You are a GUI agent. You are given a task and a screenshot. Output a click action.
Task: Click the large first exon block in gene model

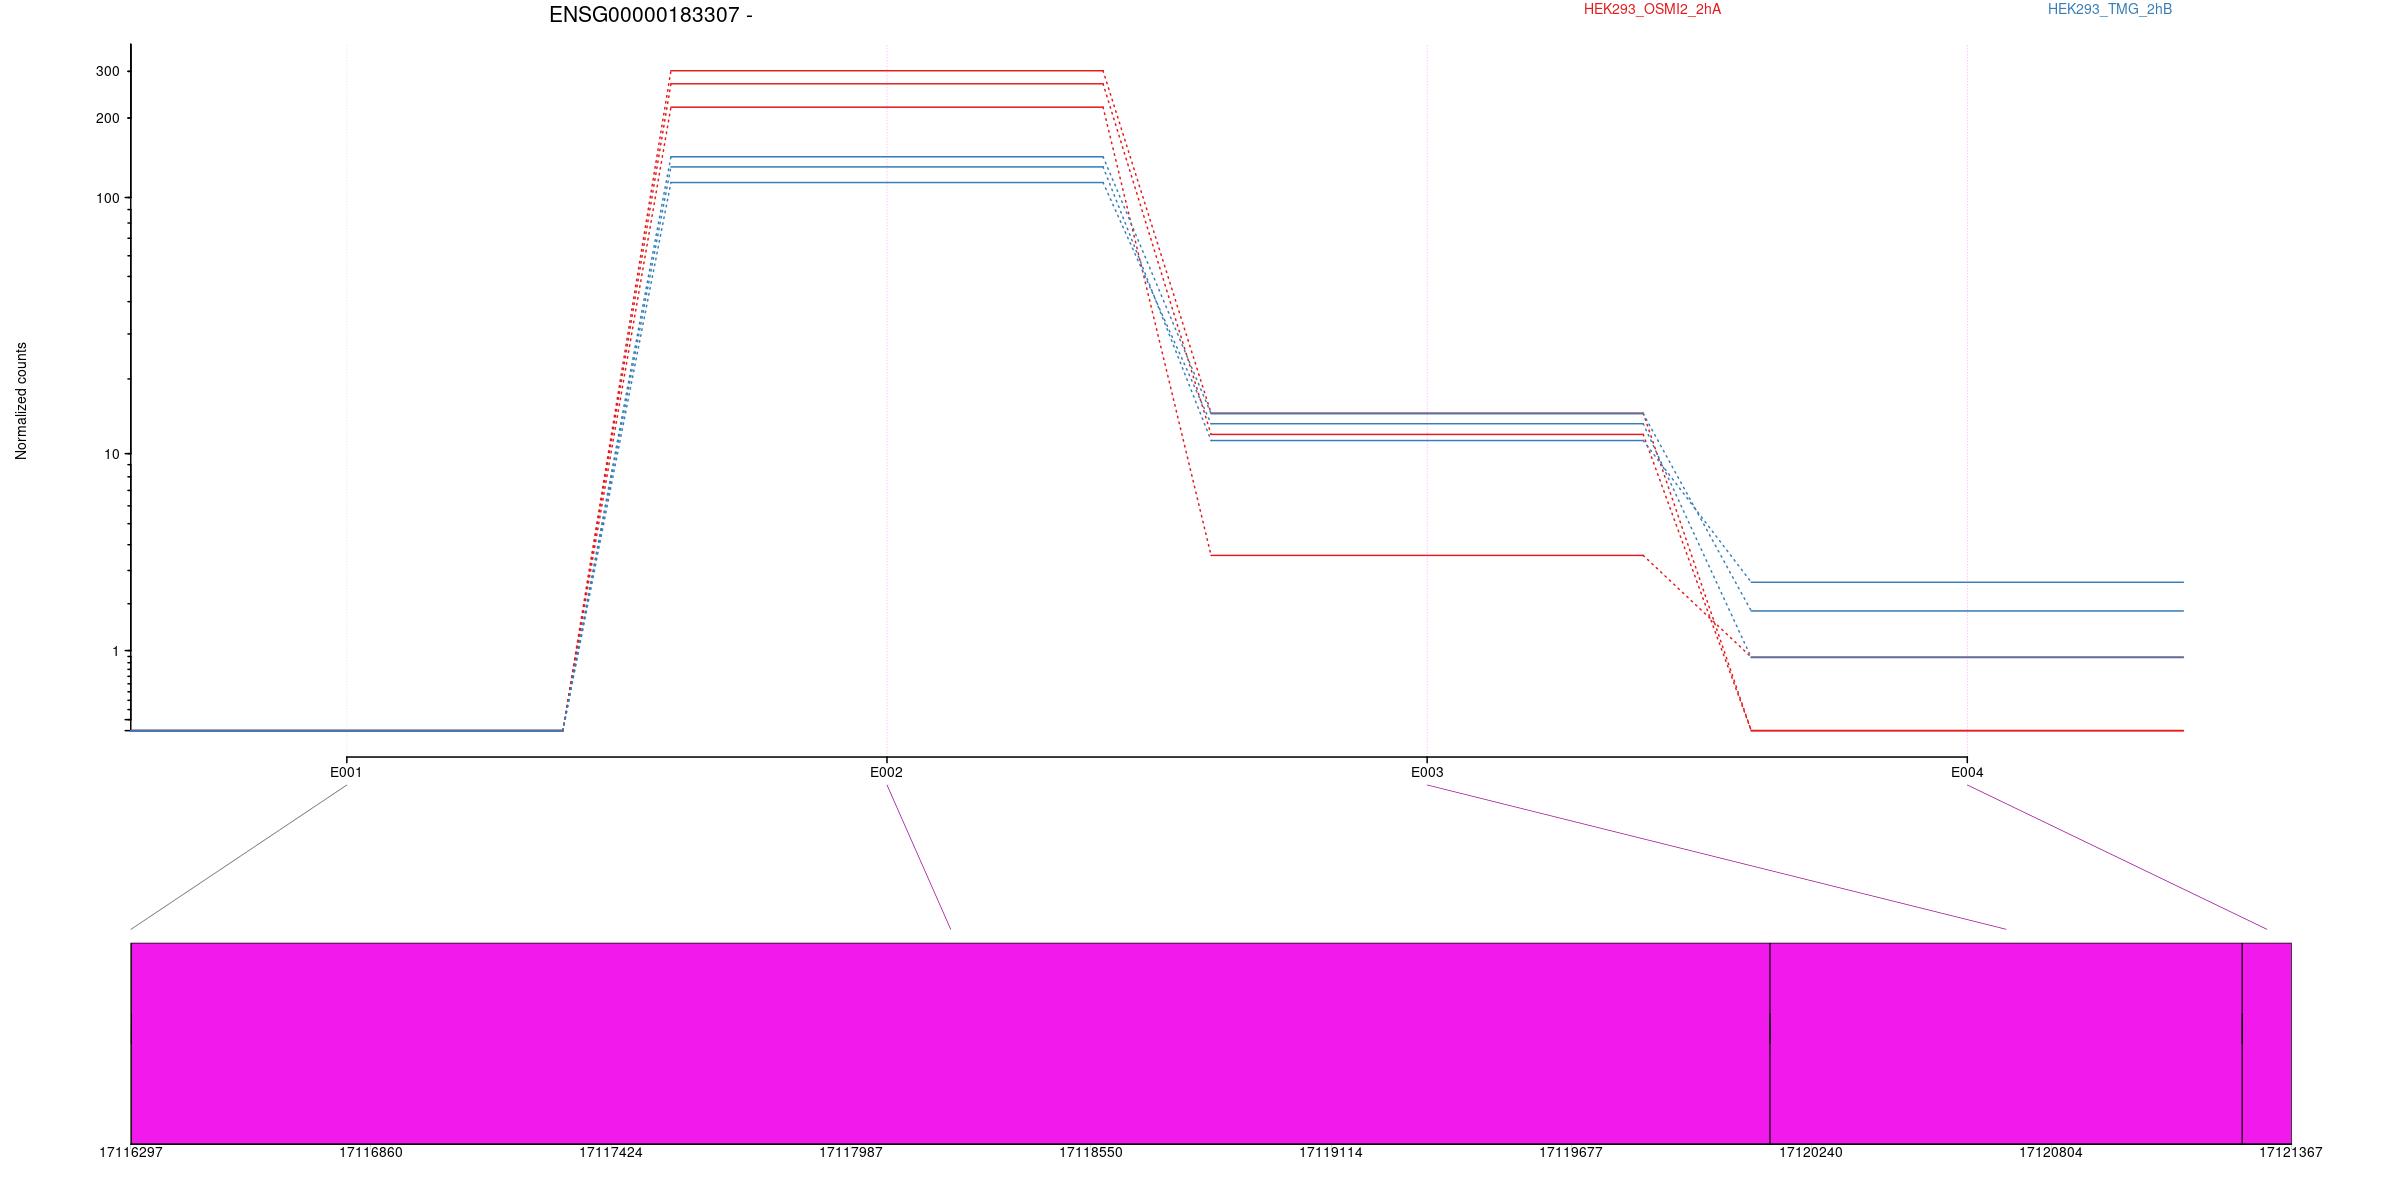click(950, 1043)
